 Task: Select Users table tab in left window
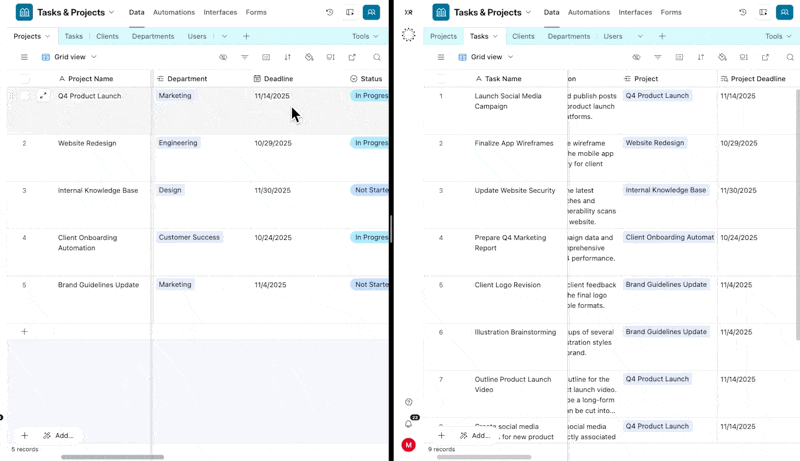tap(197, 36)
